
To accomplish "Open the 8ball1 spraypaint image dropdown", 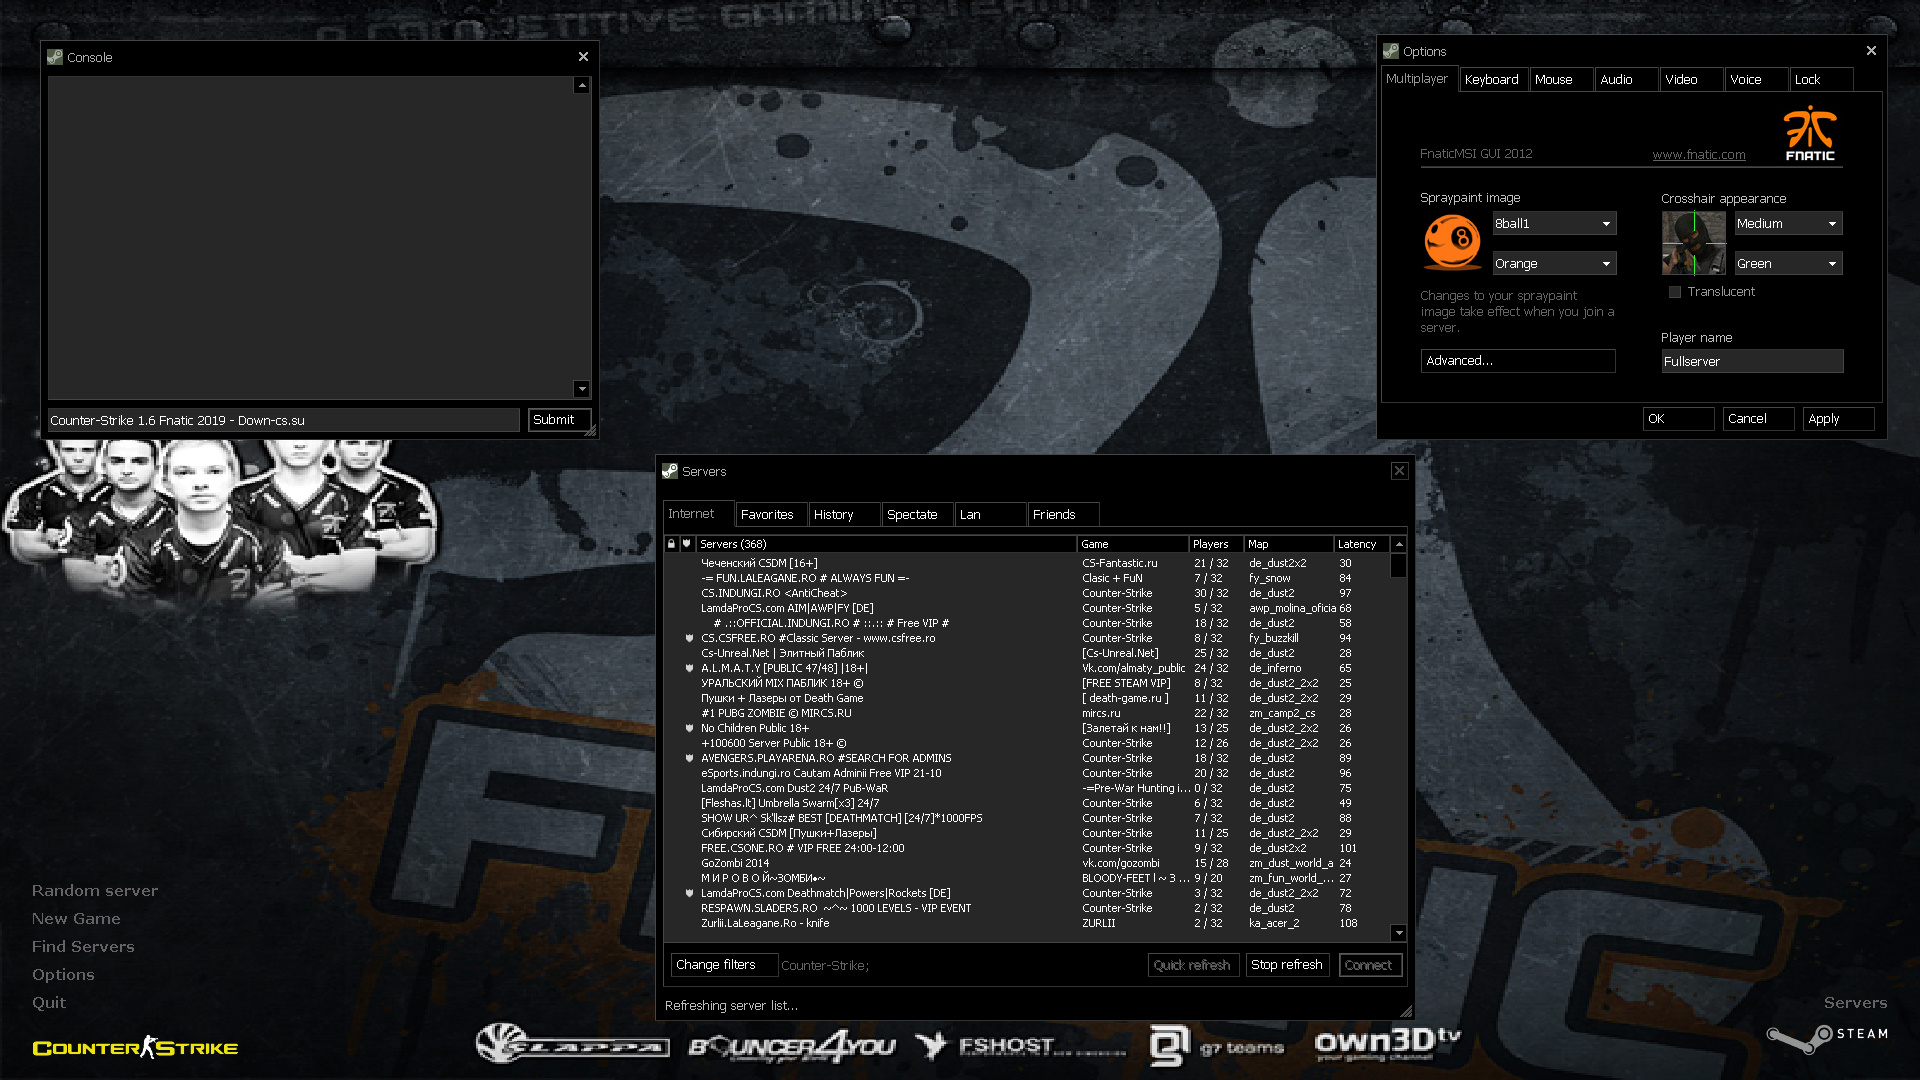I will pos(1554,224).
